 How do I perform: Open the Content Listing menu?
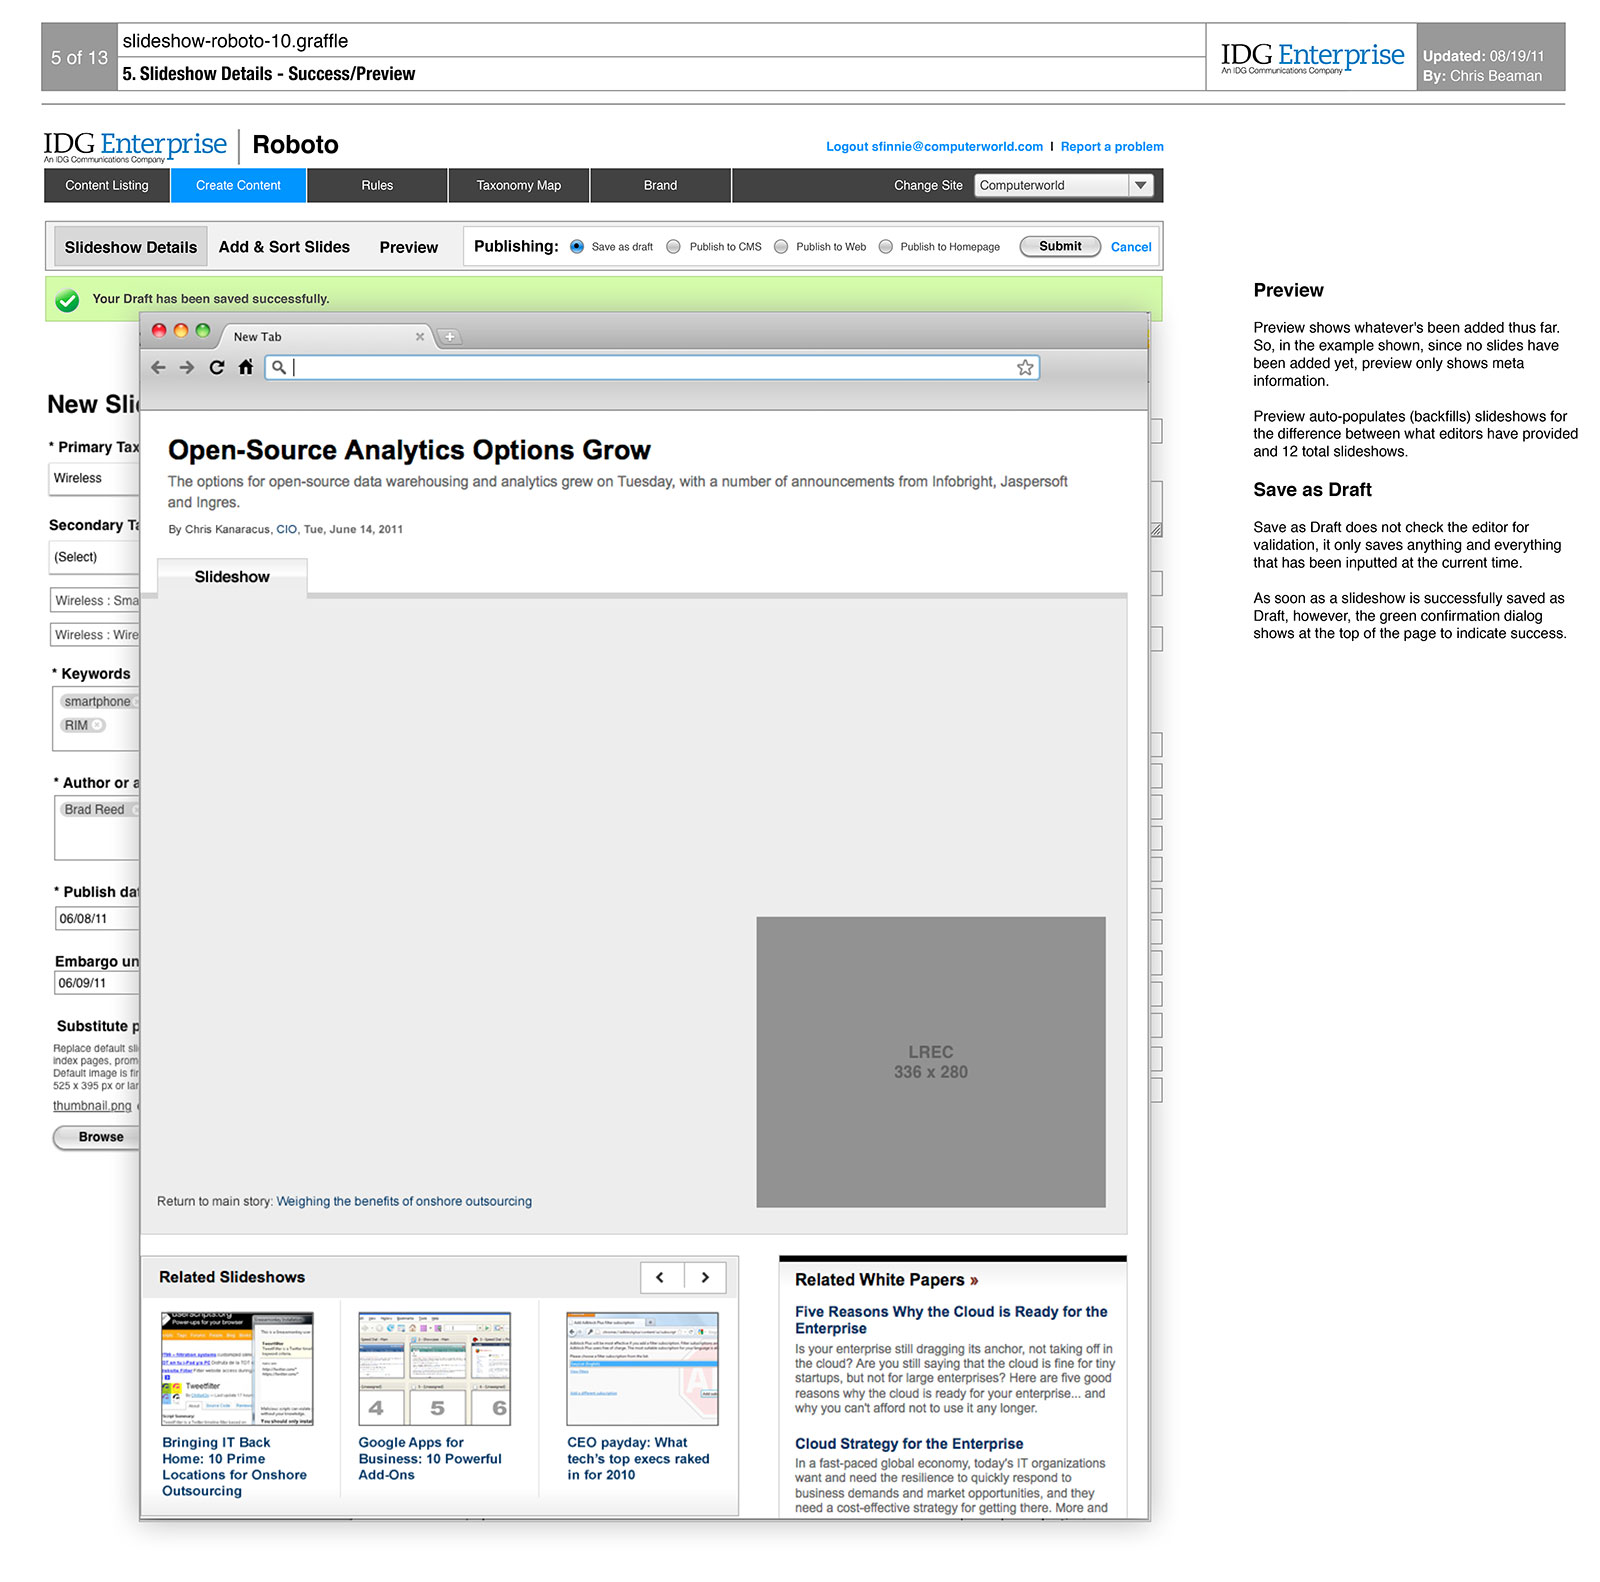pos(107,186)
